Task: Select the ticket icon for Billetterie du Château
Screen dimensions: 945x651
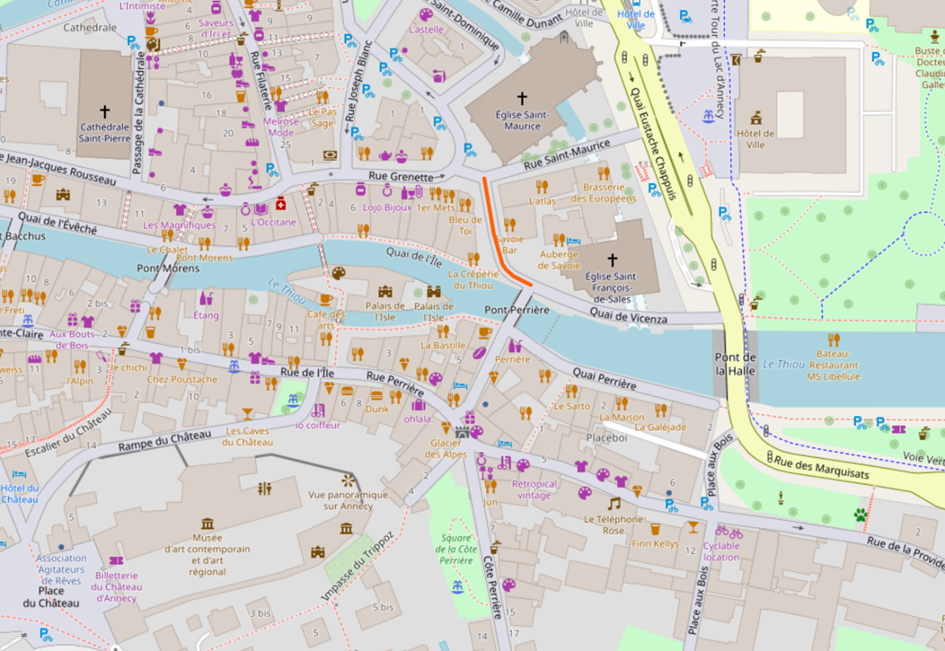Action: [116, 561]
